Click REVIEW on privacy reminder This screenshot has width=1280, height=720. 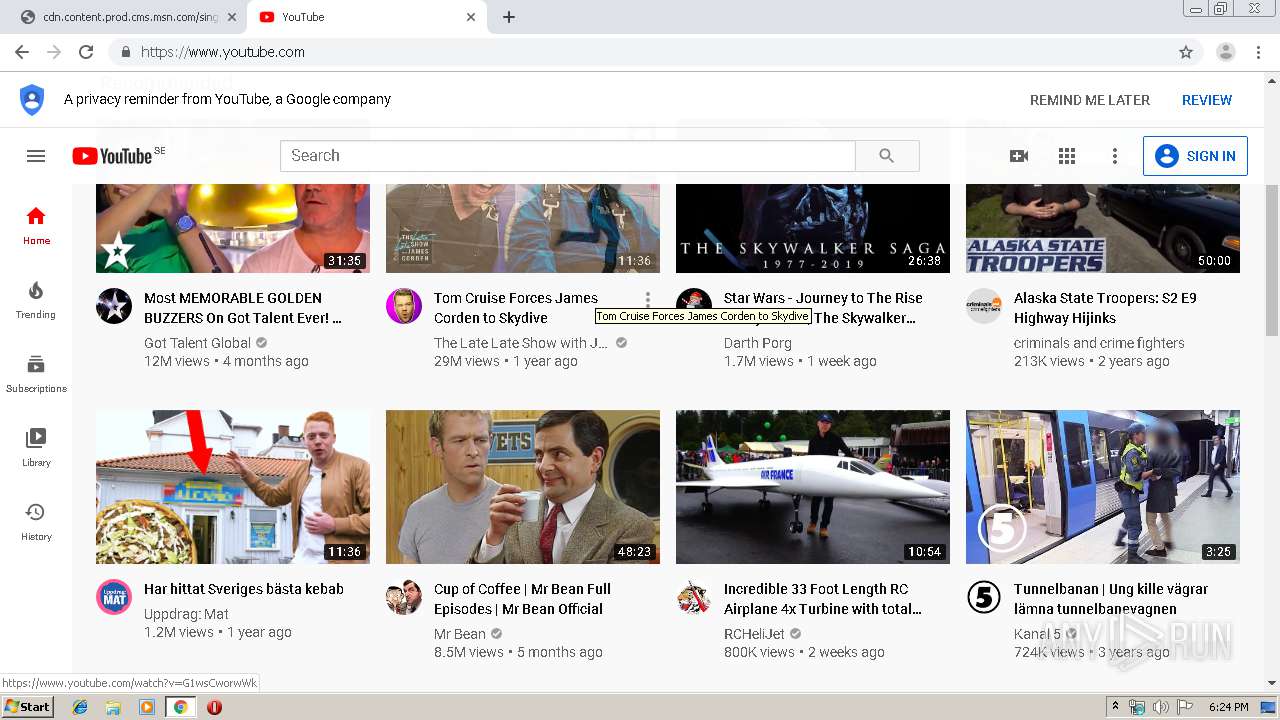[x=1207, y=100]
